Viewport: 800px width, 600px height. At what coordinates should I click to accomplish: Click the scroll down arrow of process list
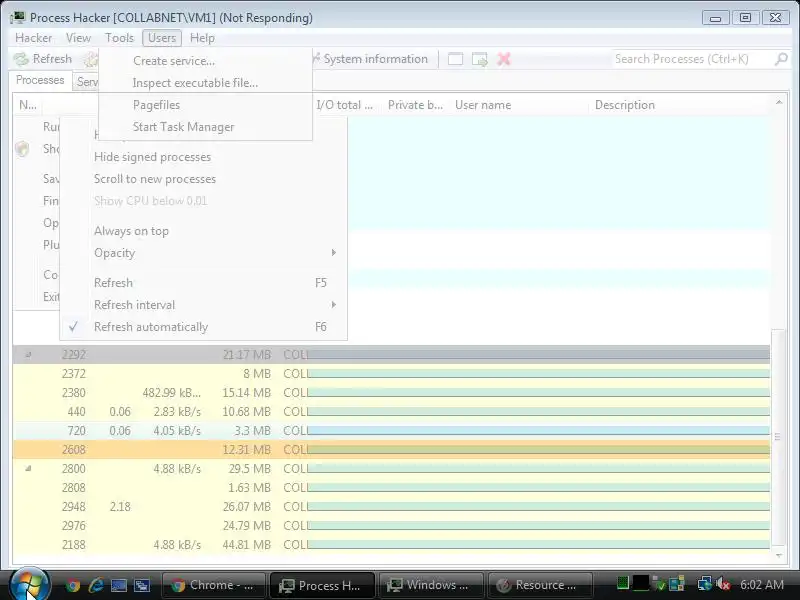pos(779,555)
